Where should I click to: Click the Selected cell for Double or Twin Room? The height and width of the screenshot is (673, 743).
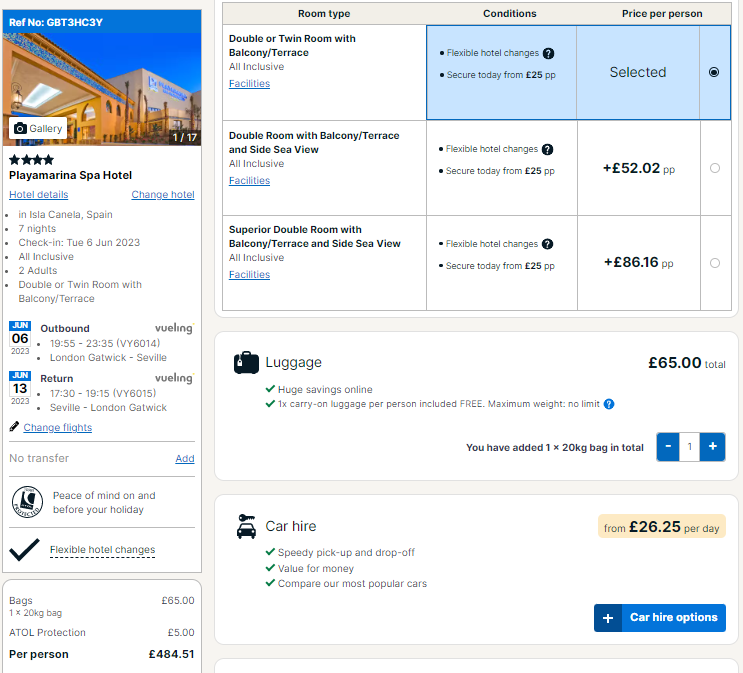click(x=638, y=72)
